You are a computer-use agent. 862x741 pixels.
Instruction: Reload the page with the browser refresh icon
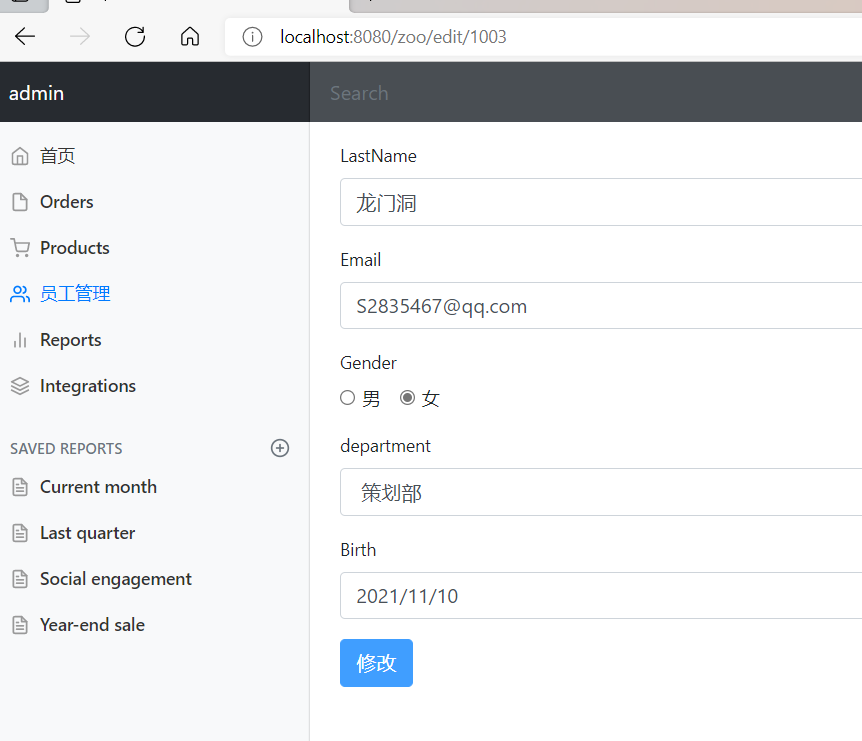tap(135, 37)
